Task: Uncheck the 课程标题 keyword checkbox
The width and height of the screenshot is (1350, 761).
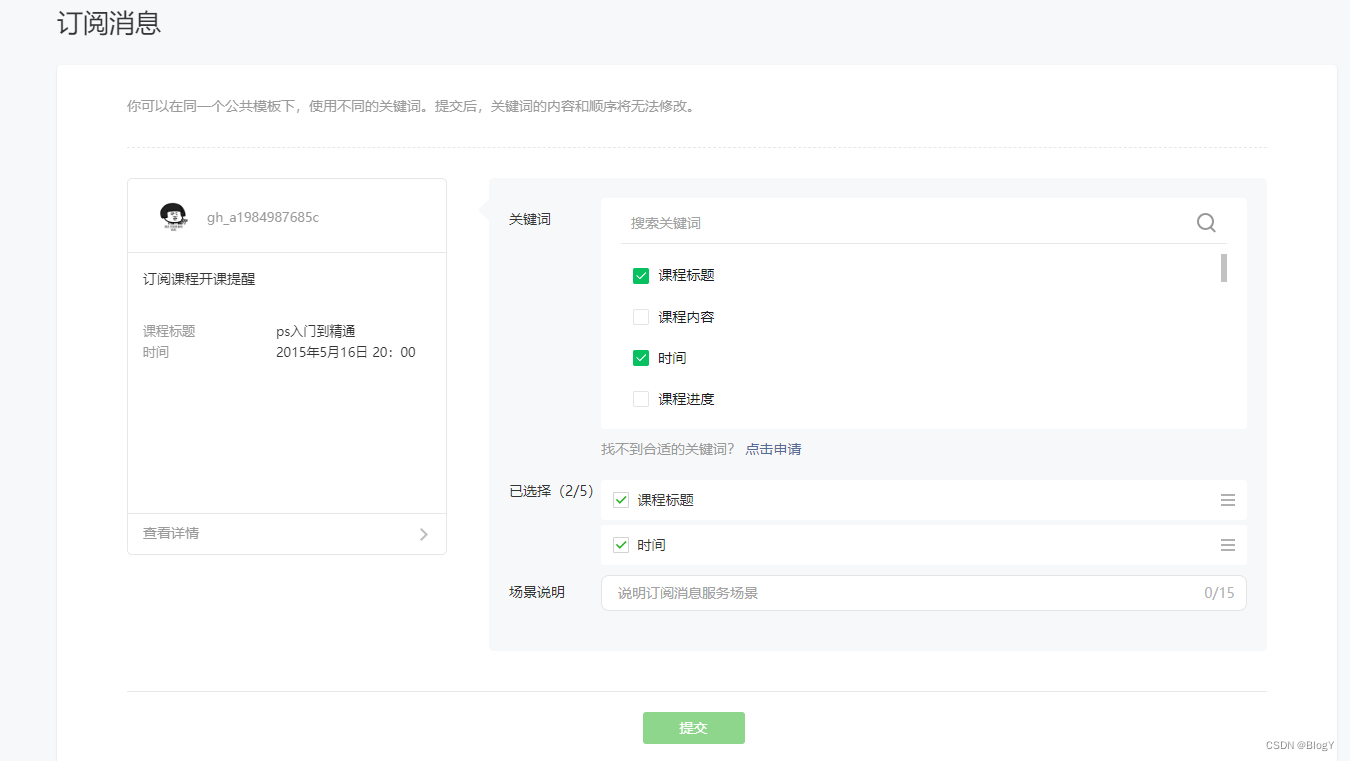Action: coord(640,275)
